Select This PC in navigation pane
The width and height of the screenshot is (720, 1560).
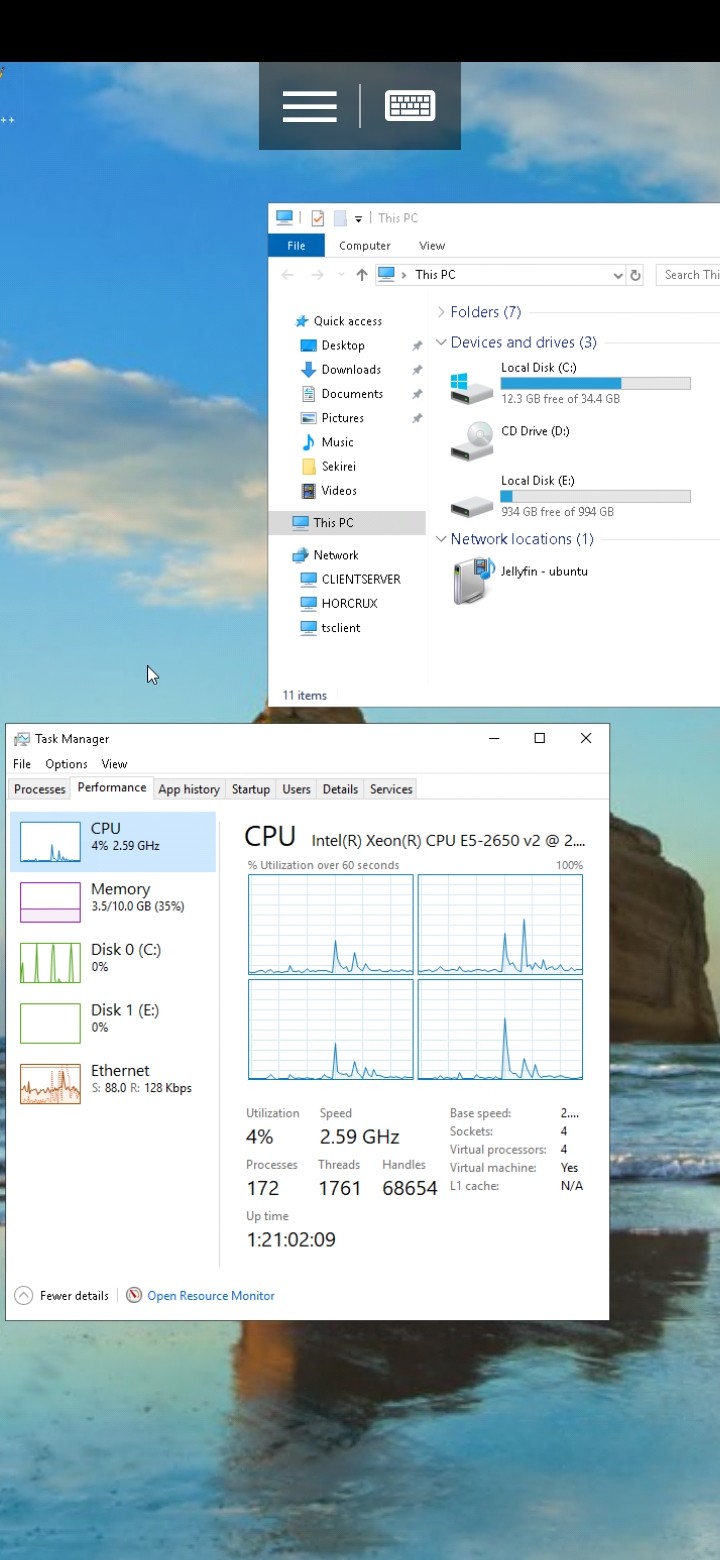(x=347, y=522)
